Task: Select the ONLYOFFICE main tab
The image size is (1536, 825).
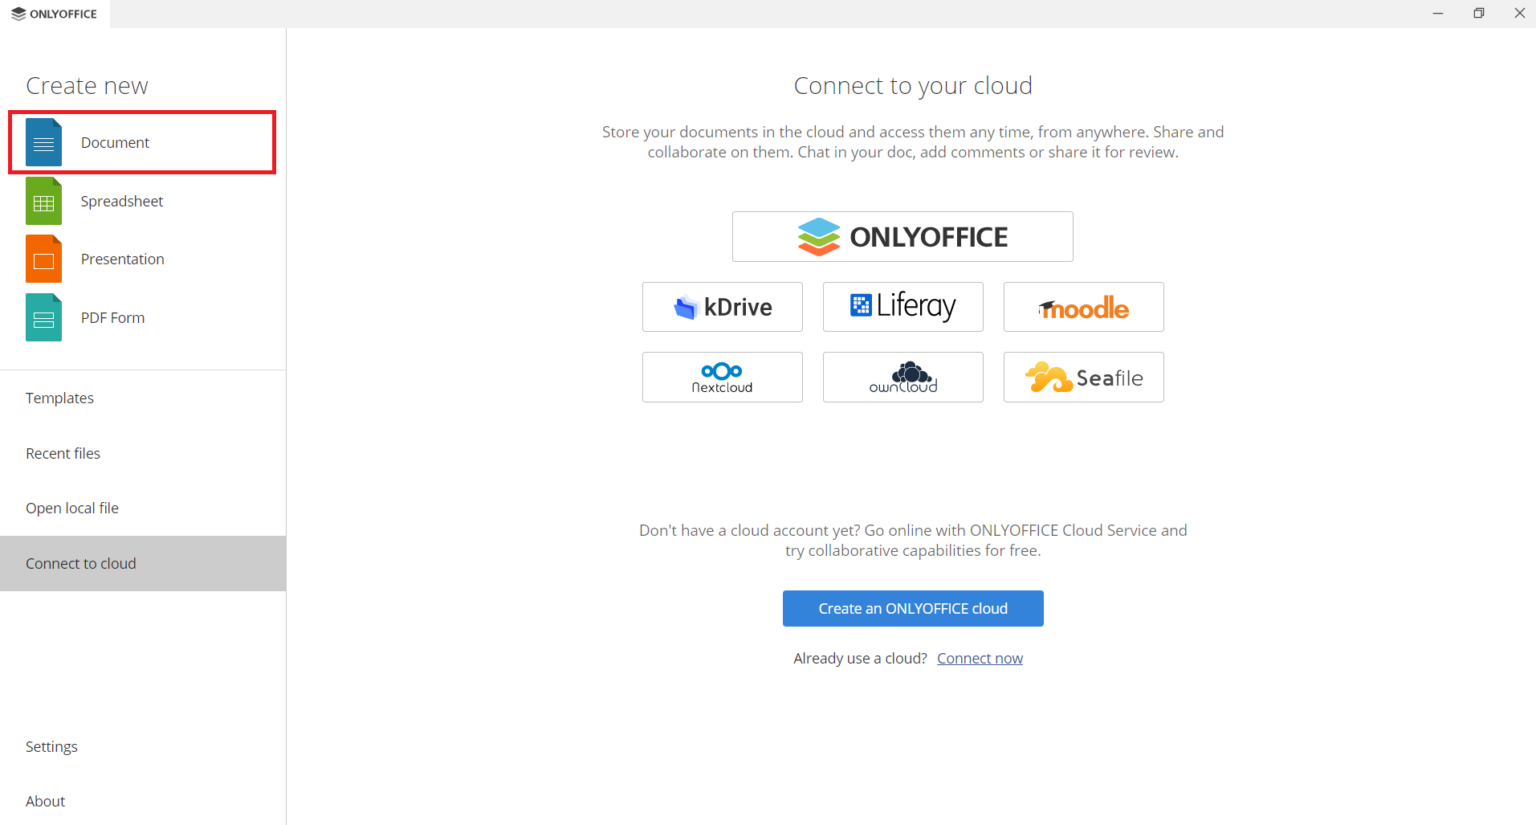Action: [55, 14]
